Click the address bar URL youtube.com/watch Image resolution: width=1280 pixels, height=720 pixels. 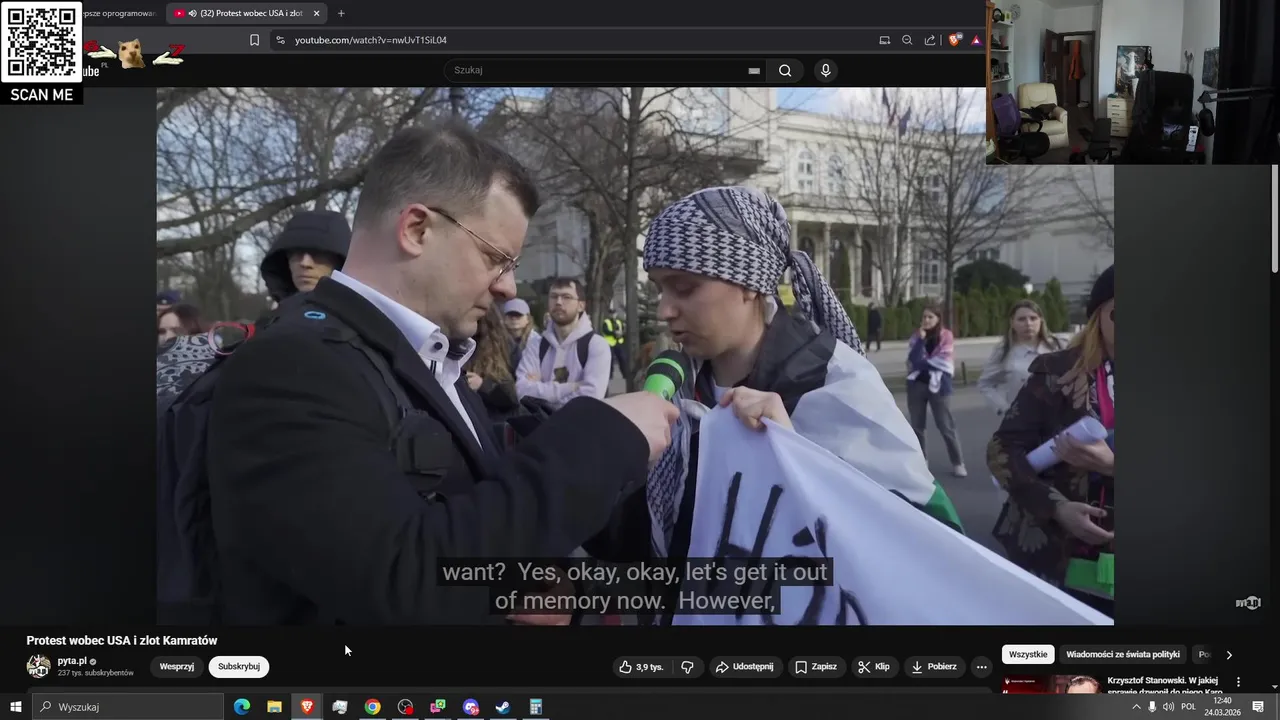click(x=370, y=40)
